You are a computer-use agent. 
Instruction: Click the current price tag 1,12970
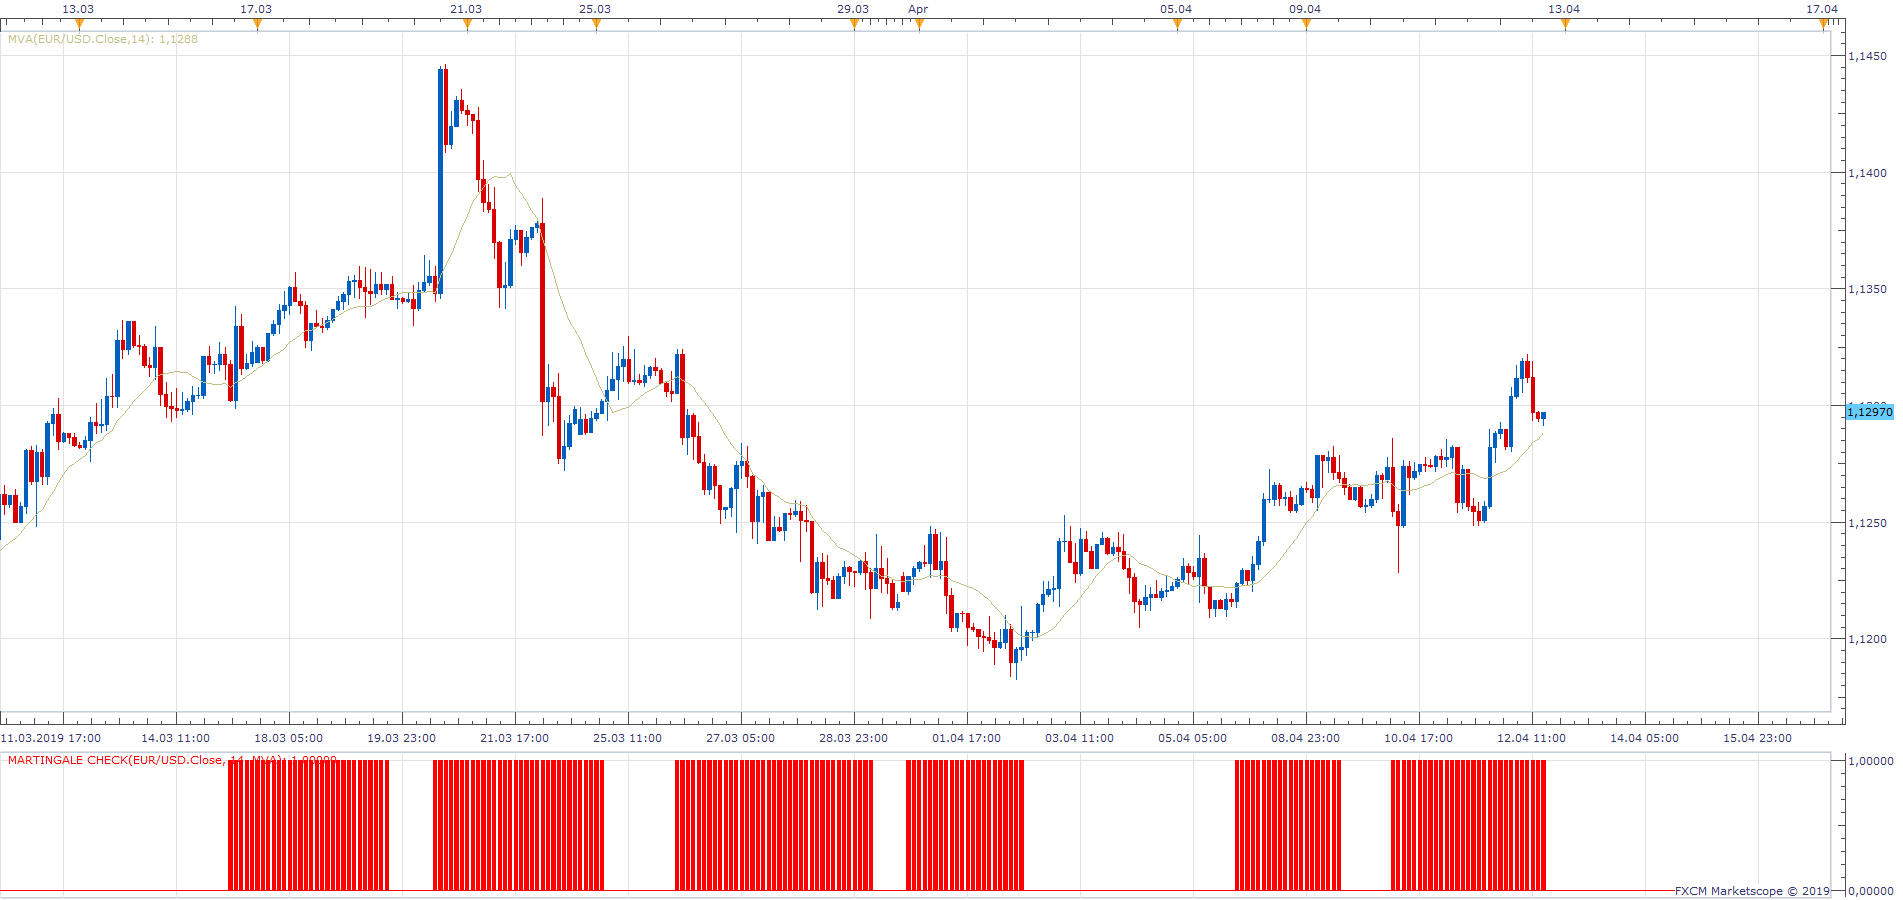click(x=1870, y=412)
